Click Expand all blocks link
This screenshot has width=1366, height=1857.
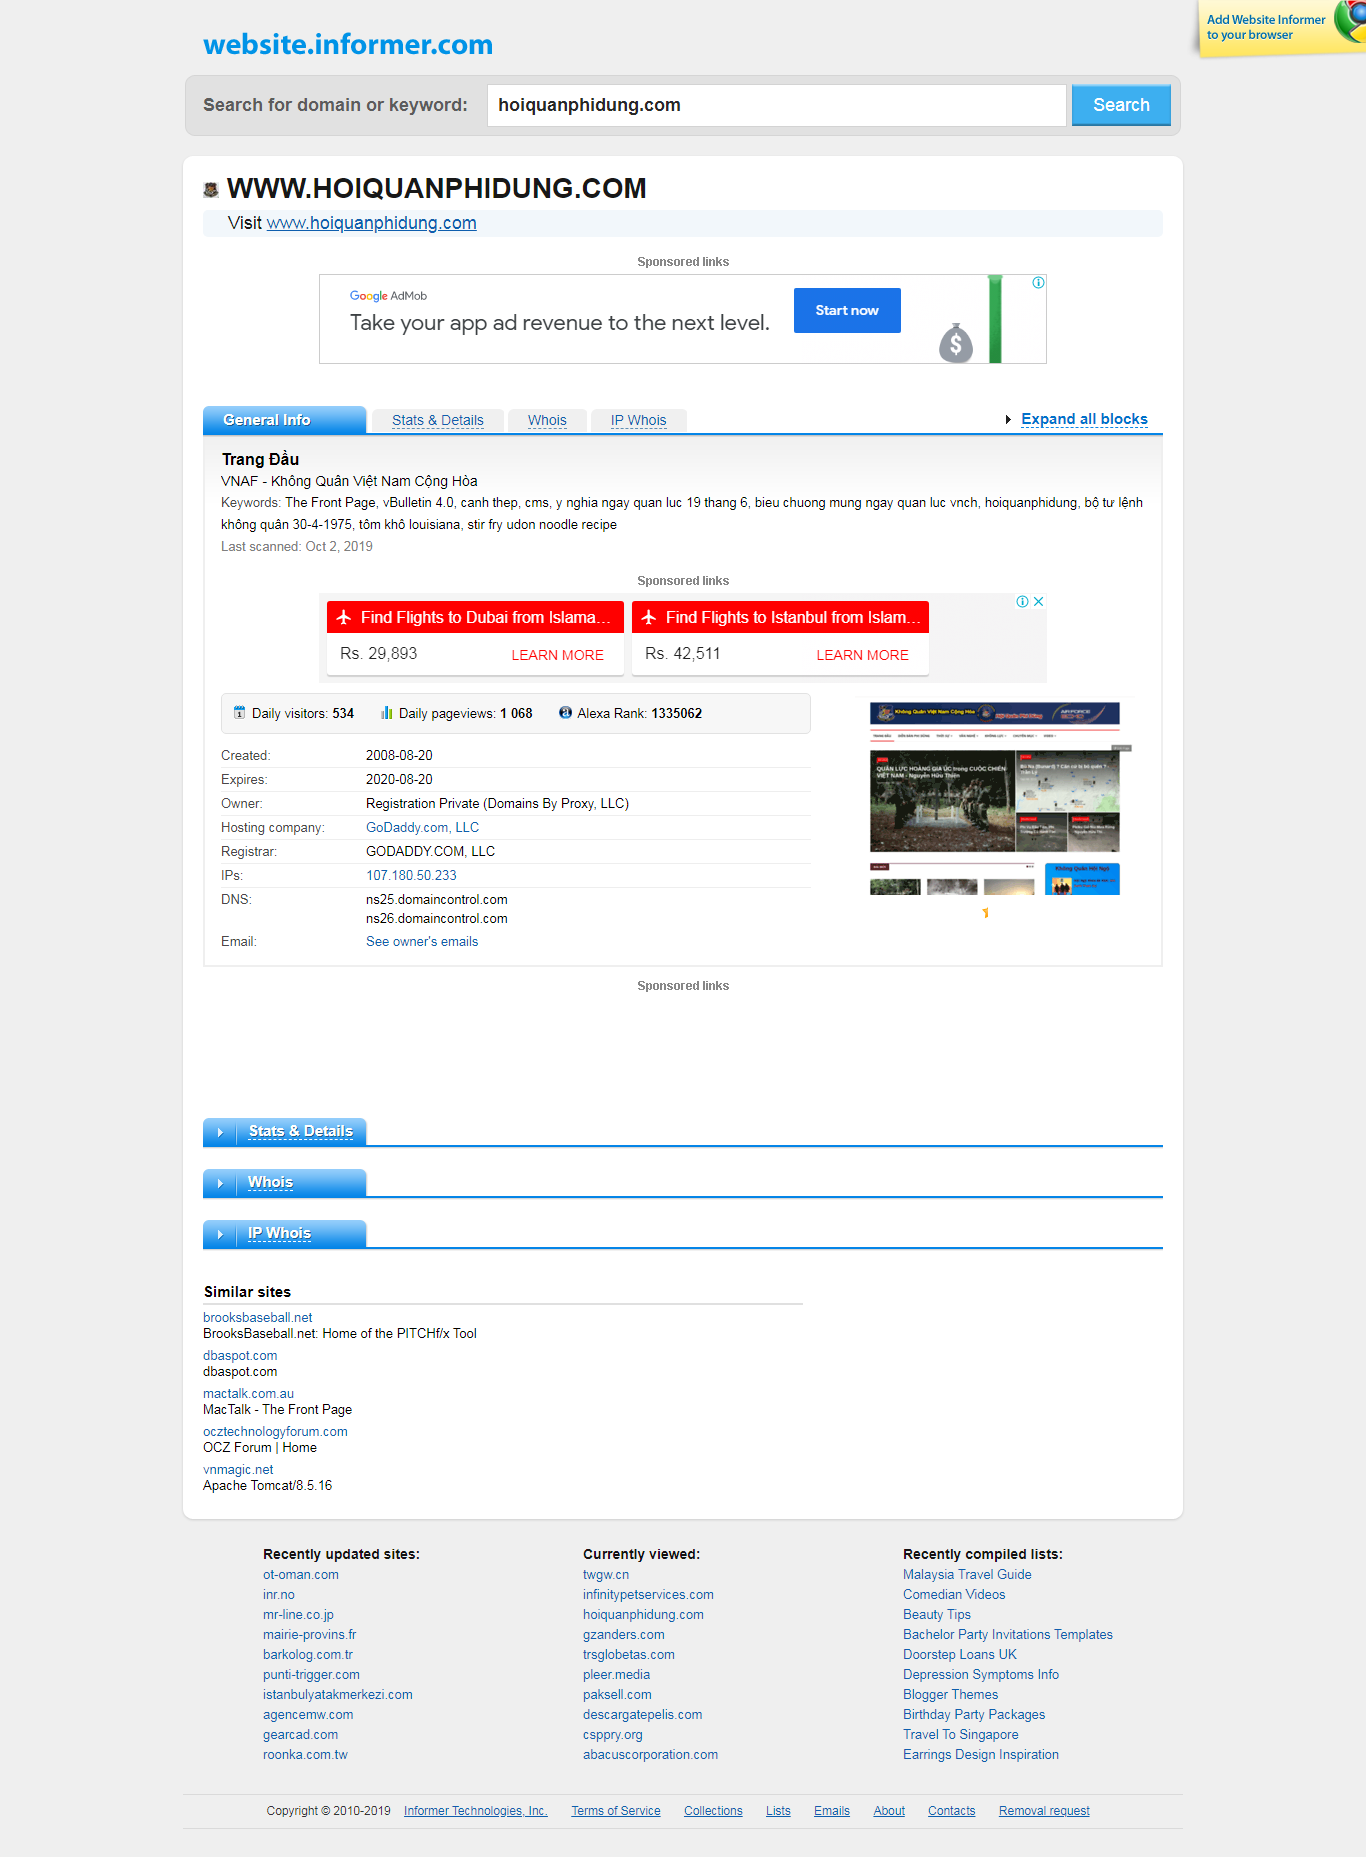(1084, 419)
